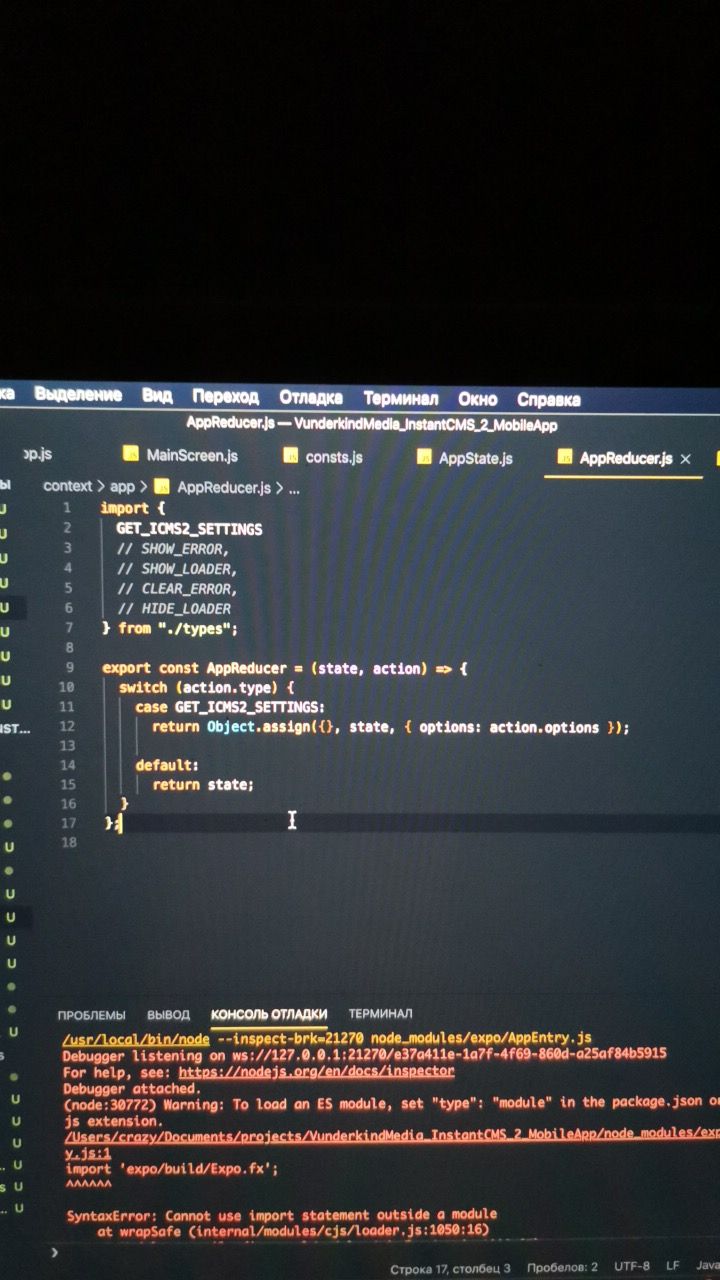The width and height of the screenshot is (720, 1280).
Task: Click Object.assign in the return statement
Action: click(256, 727)
